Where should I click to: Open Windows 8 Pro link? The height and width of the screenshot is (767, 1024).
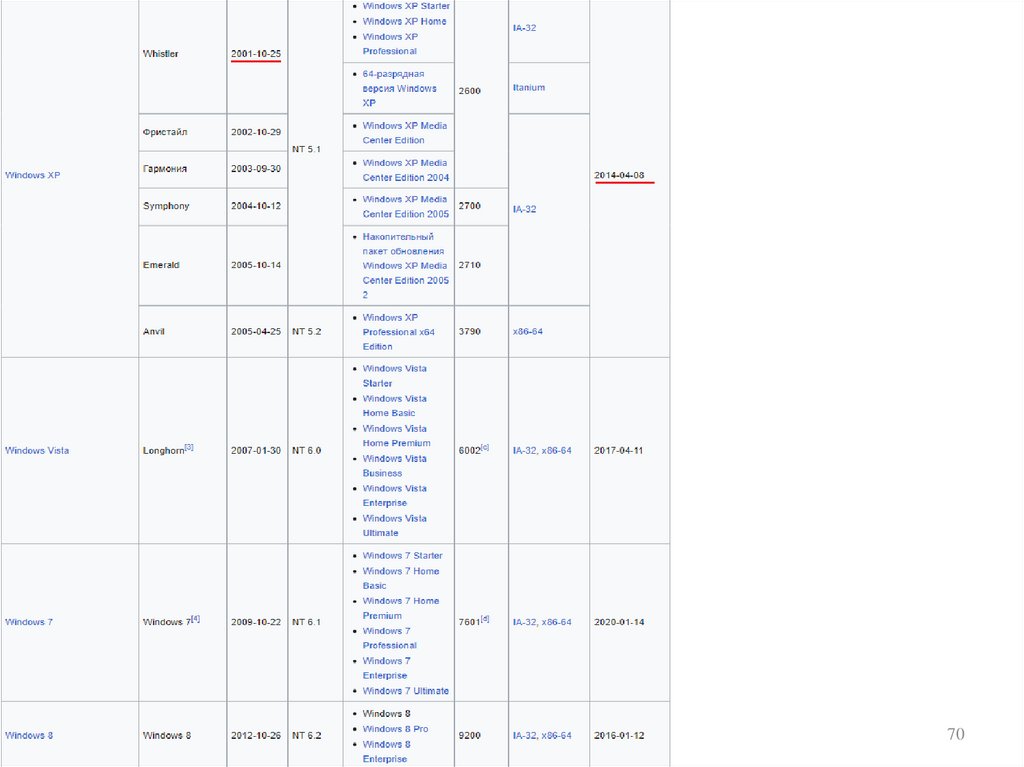click(395, 728)
